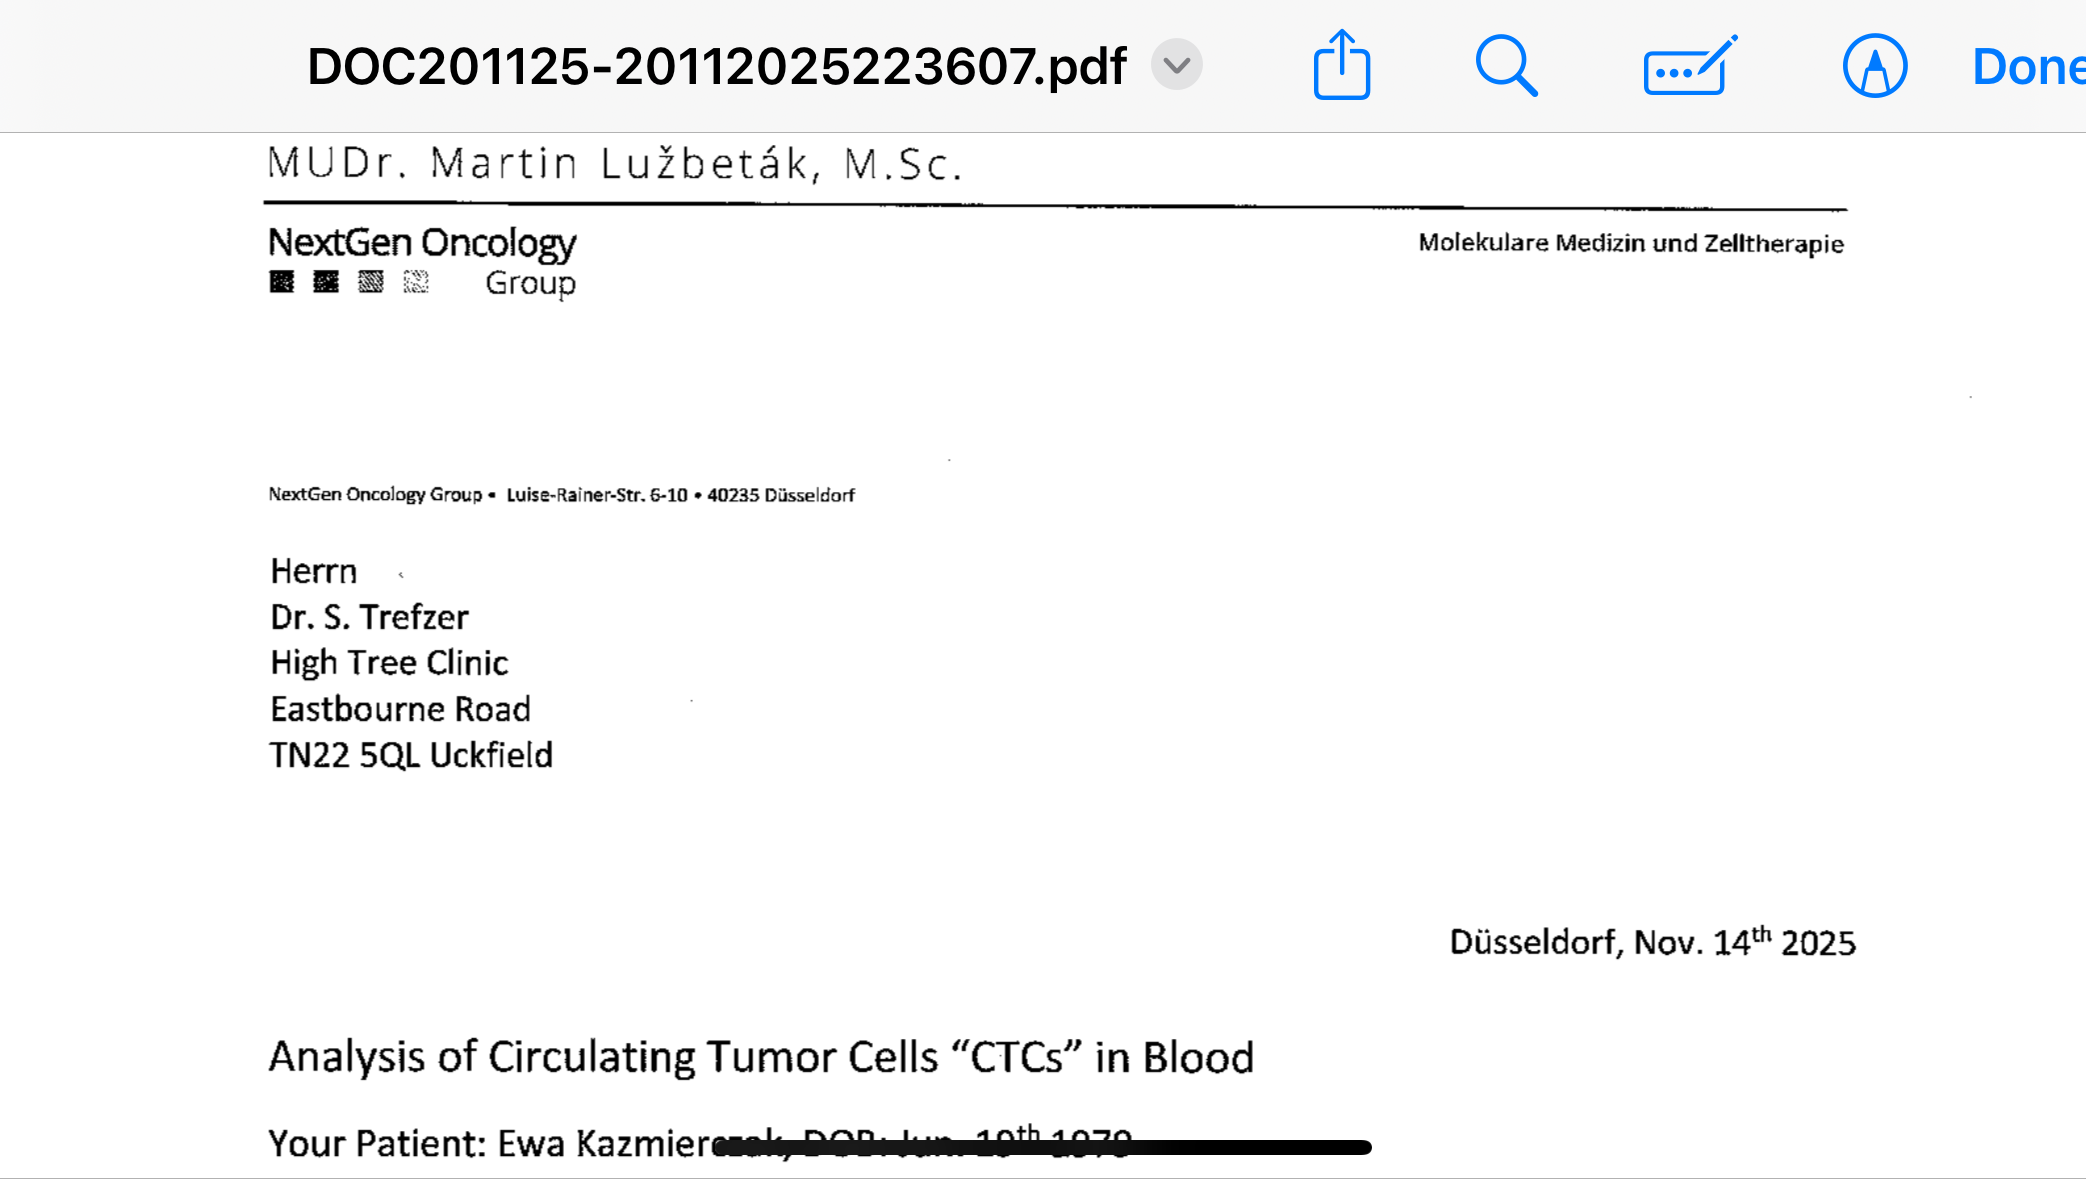
Task: Tap the High Tree Clinic line
Action: [389, 663]
